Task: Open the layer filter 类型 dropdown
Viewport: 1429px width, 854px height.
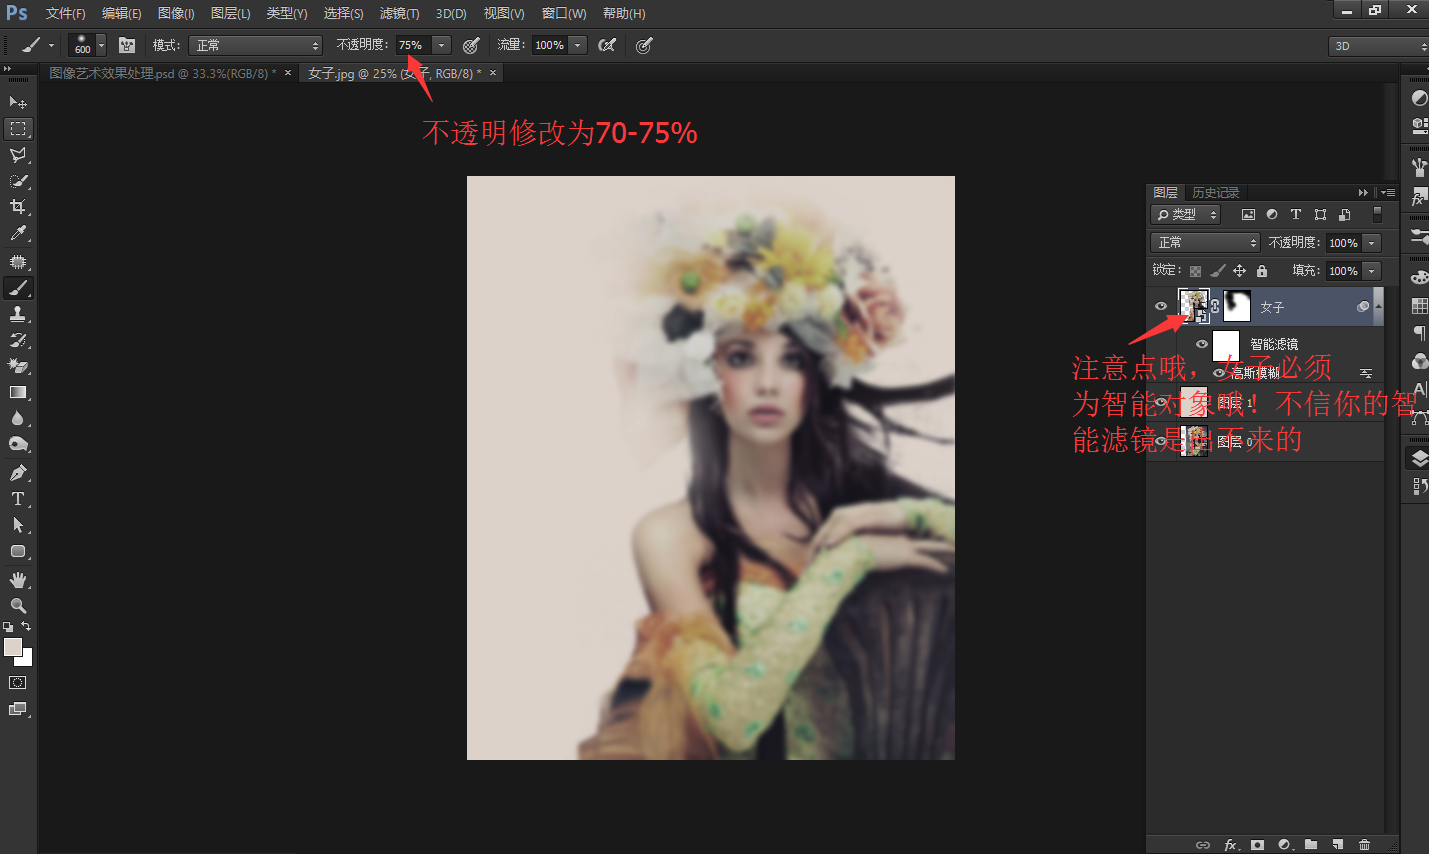Action: point(1185,214)
